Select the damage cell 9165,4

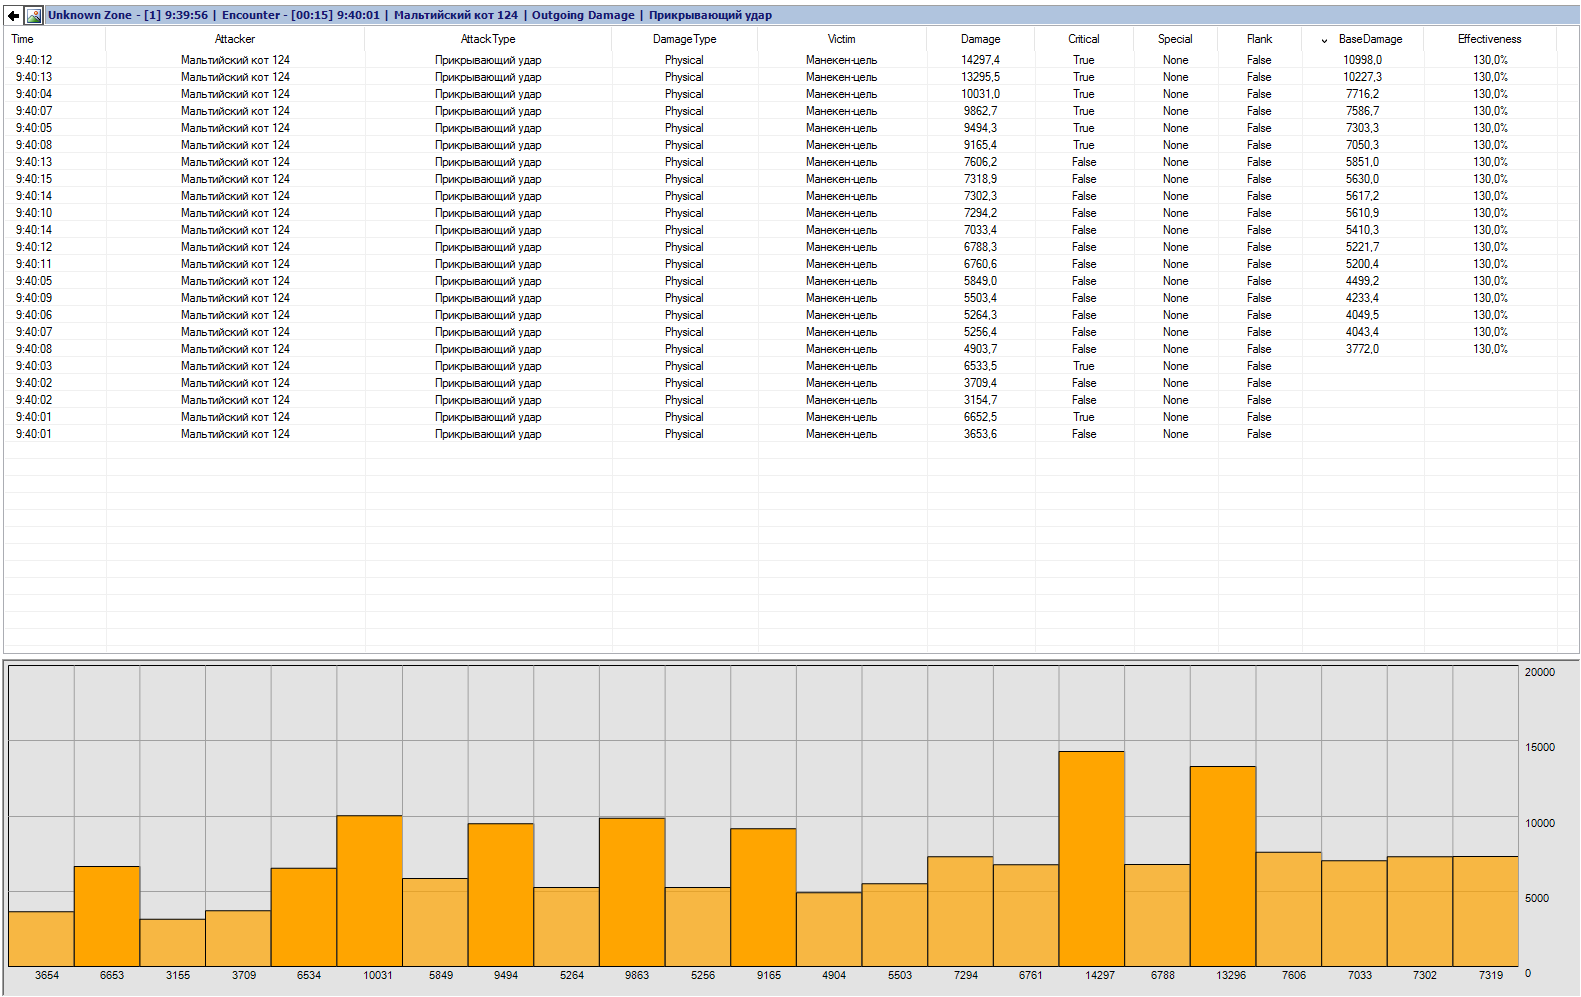[x=980, y=145]
